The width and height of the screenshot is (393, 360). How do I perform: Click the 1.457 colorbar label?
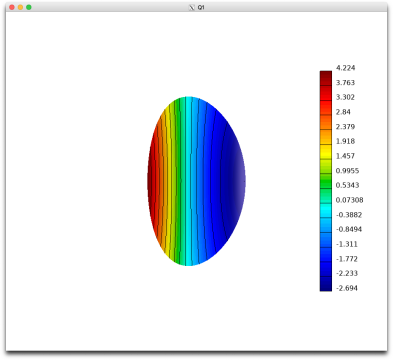click(x=345, y=156)
